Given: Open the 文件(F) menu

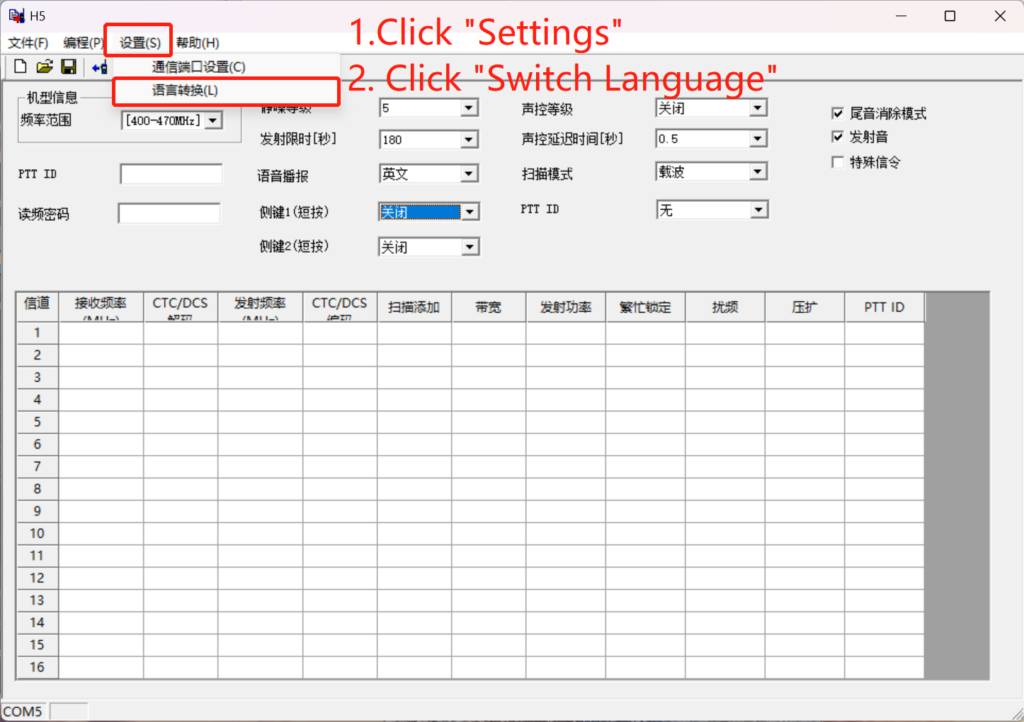Looking at the screenshot, I should [28, 43].
